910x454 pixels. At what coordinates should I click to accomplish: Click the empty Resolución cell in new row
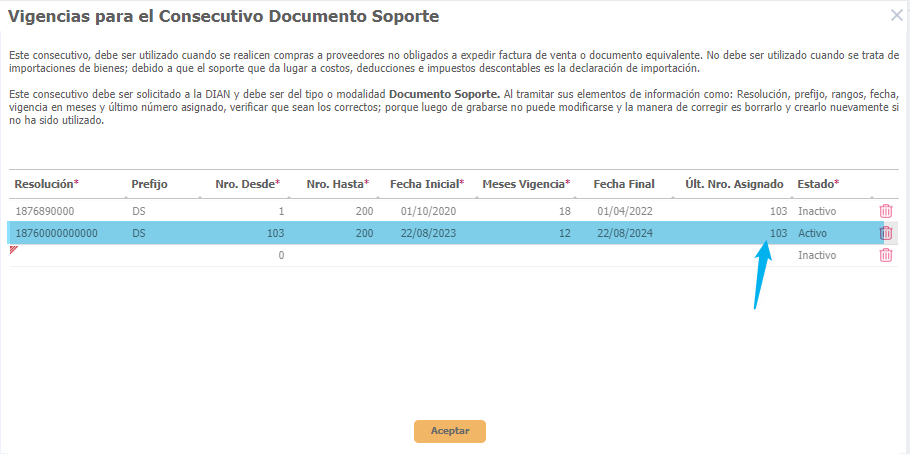pyautogui.click(x=65, y=255)
